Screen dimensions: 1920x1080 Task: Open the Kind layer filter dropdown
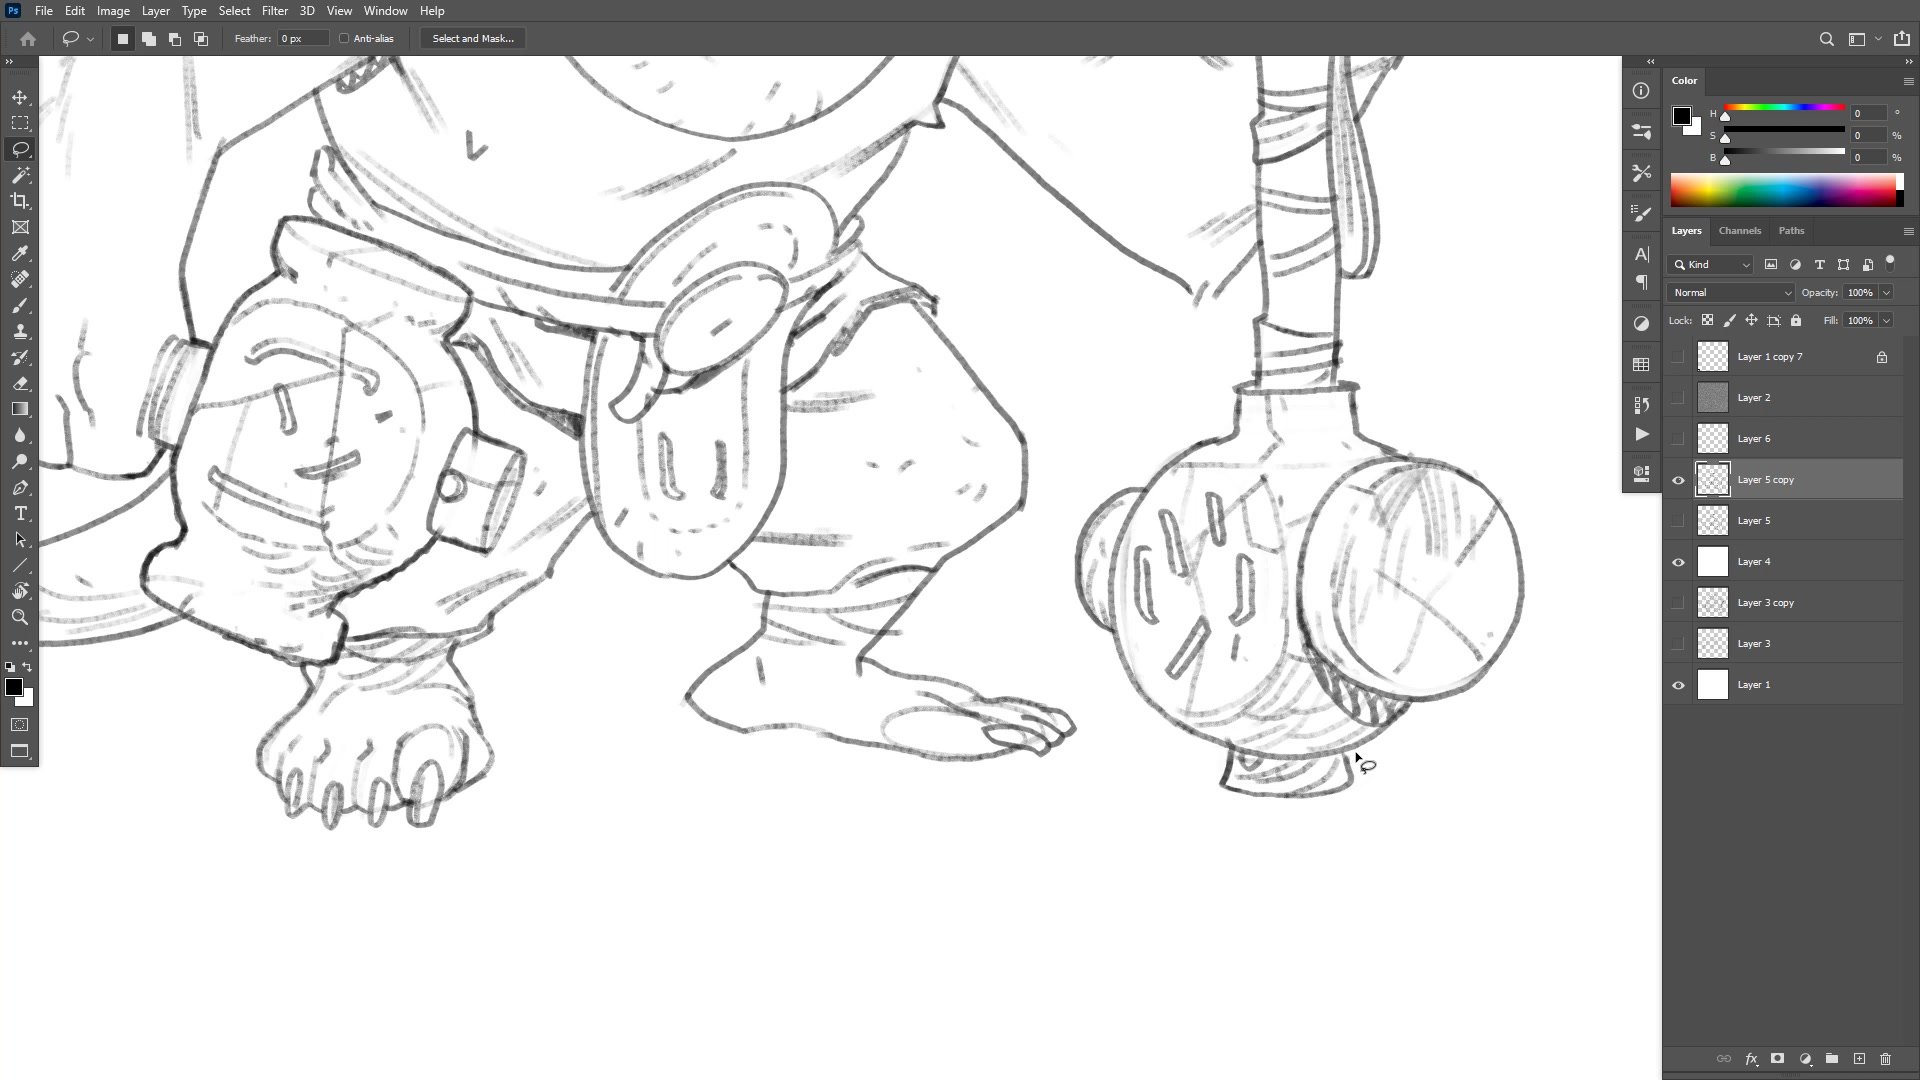(x=1711, y=265)
